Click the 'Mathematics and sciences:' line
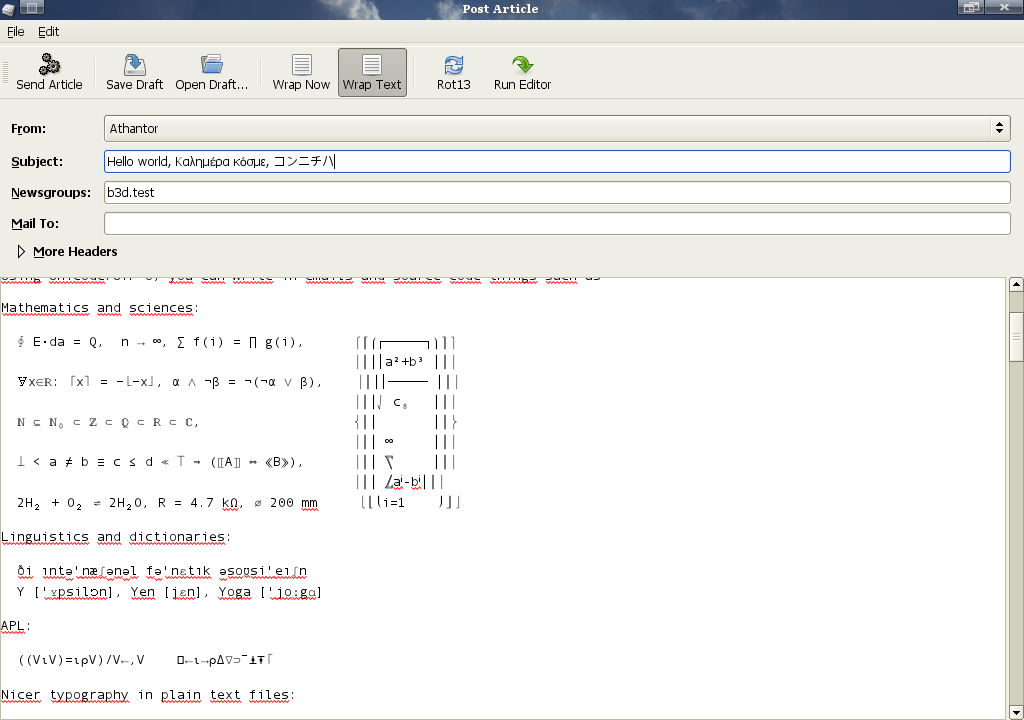 pos(100,308)
